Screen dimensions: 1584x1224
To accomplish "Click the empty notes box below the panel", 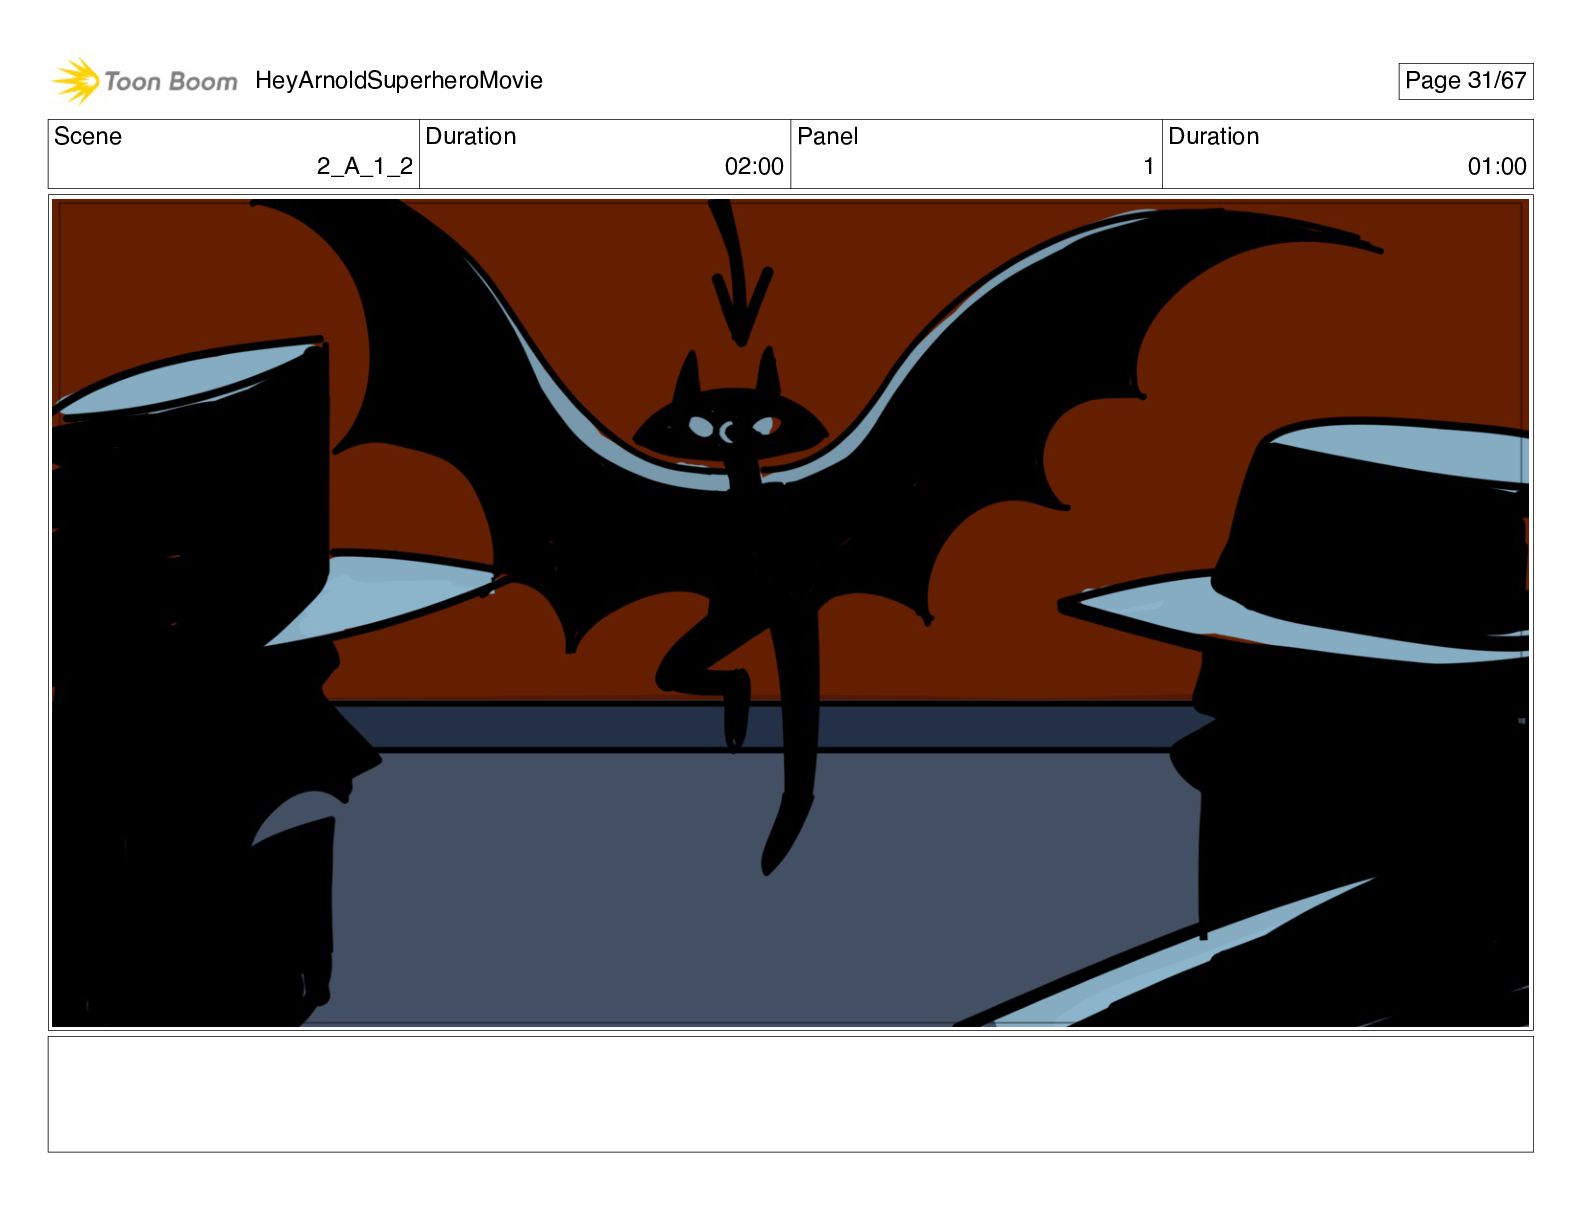I will click(790, 1094).
